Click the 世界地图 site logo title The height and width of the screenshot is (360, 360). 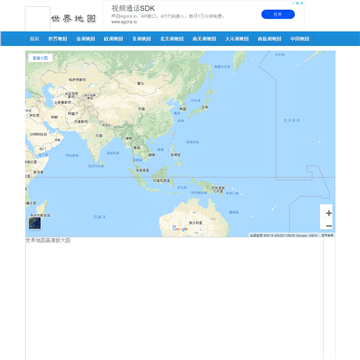[x=74, y=19]
